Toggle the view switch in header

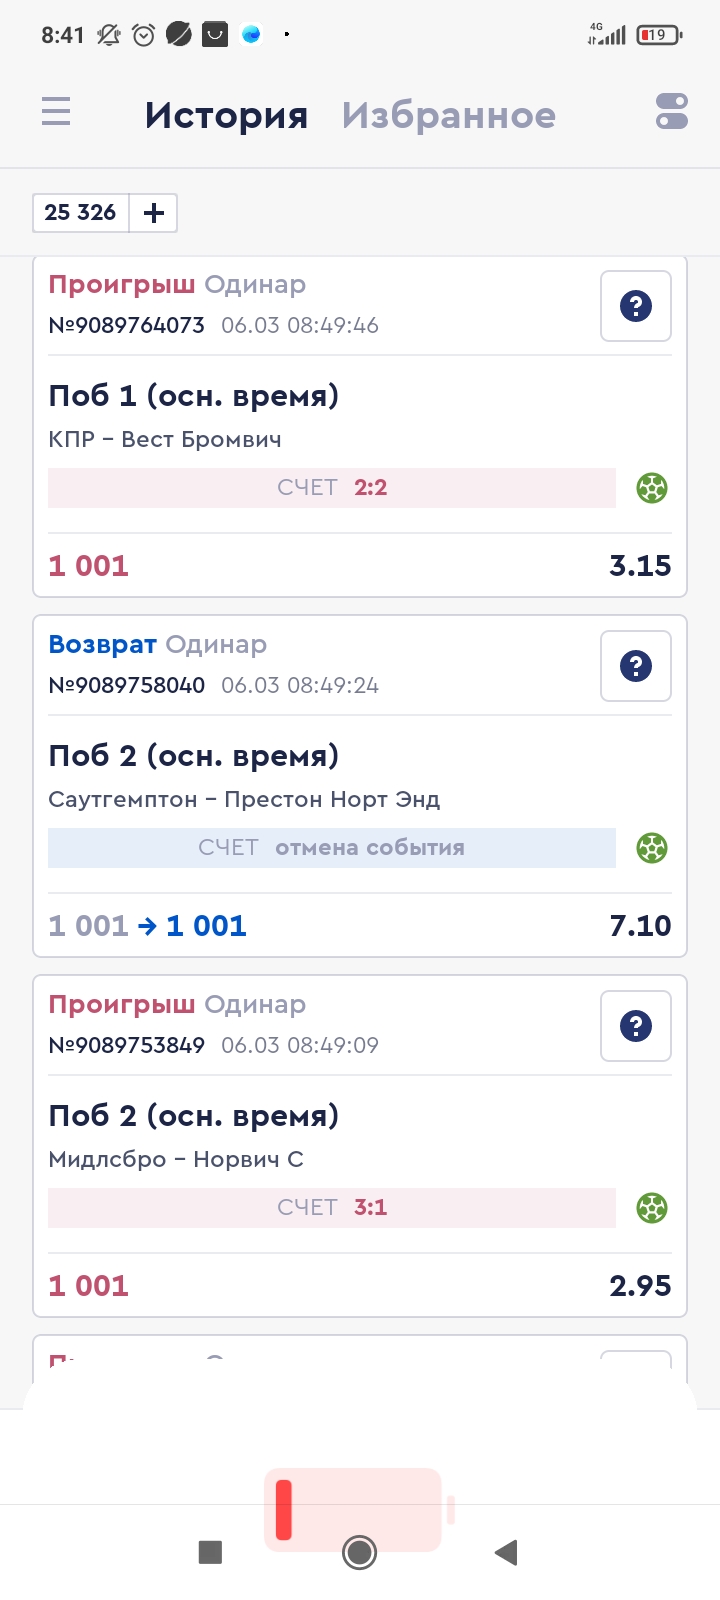pos(672,111)
